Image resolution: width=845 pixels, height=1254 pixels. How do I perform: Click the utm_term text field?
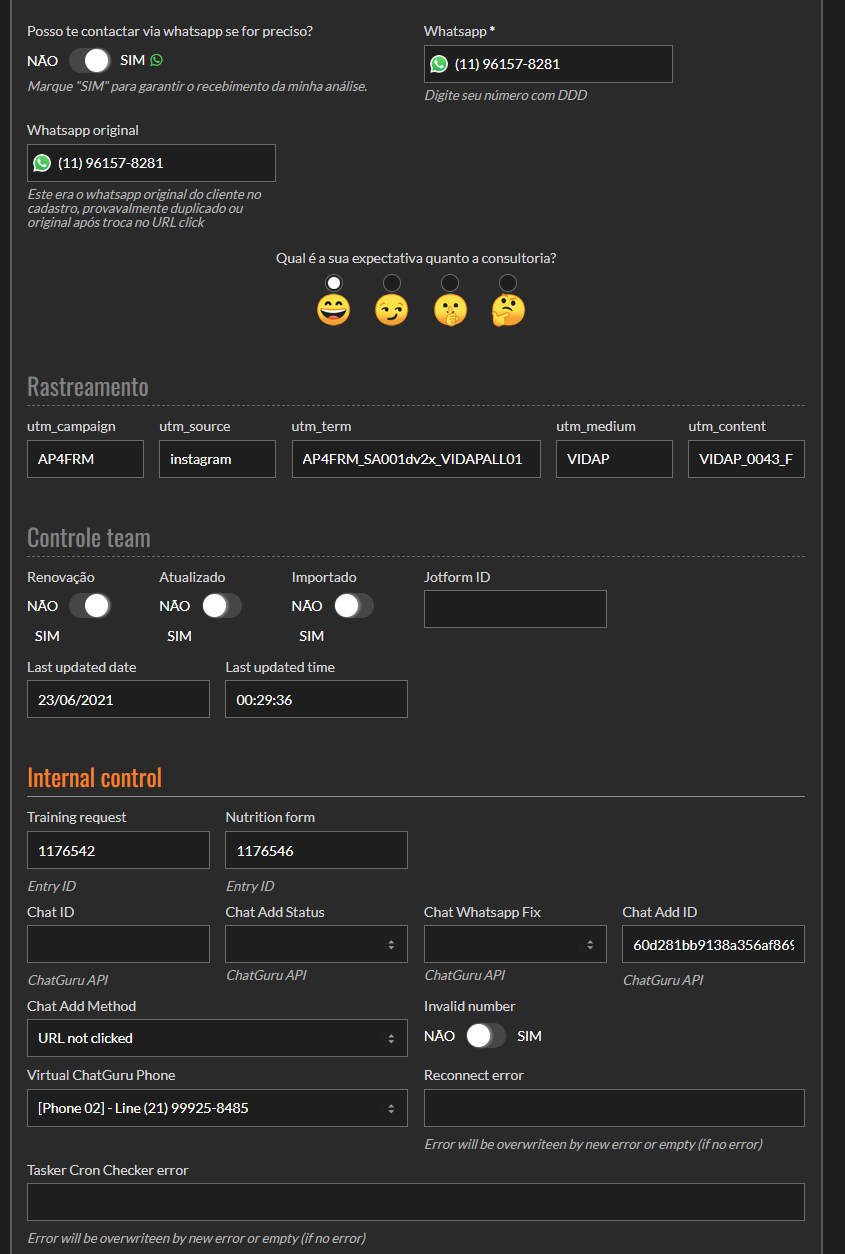coord(416,460)
